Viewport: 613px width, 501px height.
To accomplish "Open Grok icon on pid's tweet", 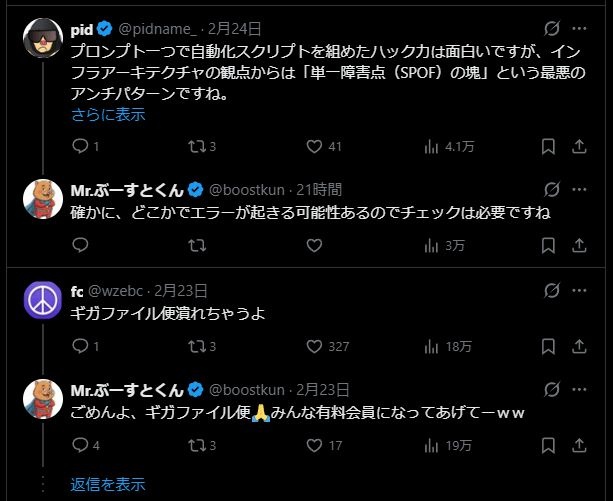I will click(x=549, y=30).
